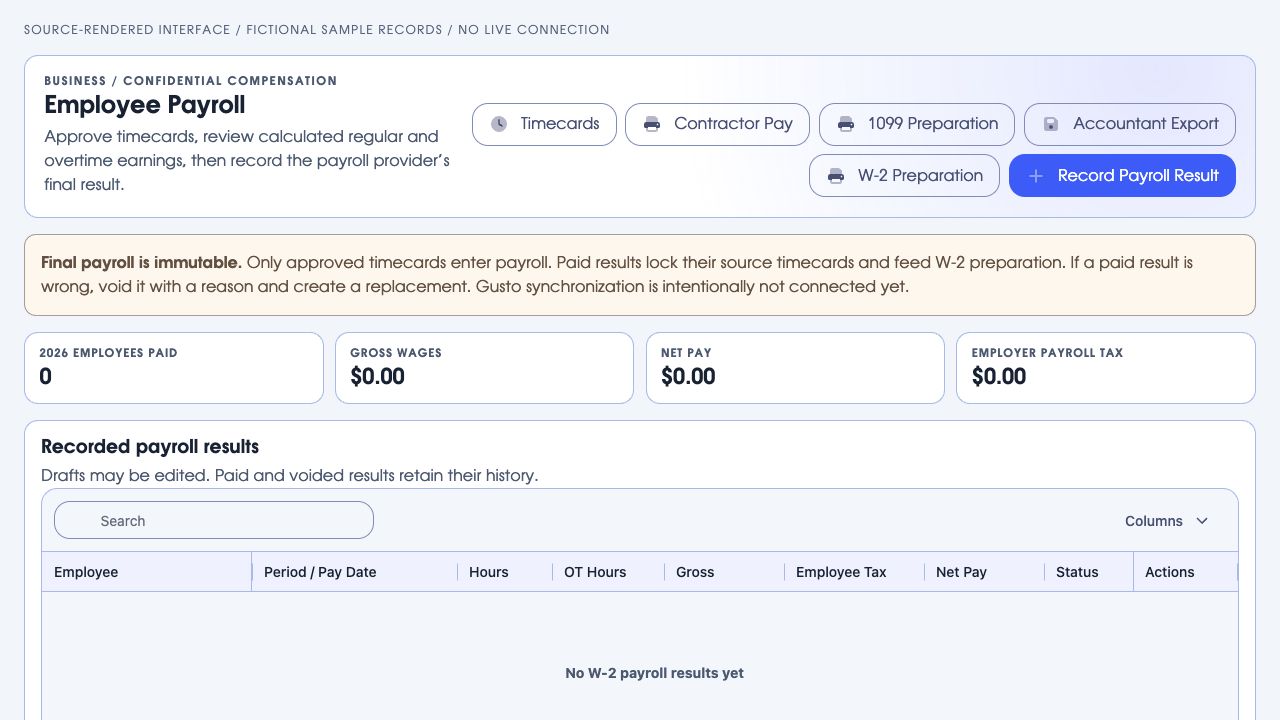Click the printer icon on Contractor Pay
This screenshot has width=1280, height=720.
click(x=652, y=124)
